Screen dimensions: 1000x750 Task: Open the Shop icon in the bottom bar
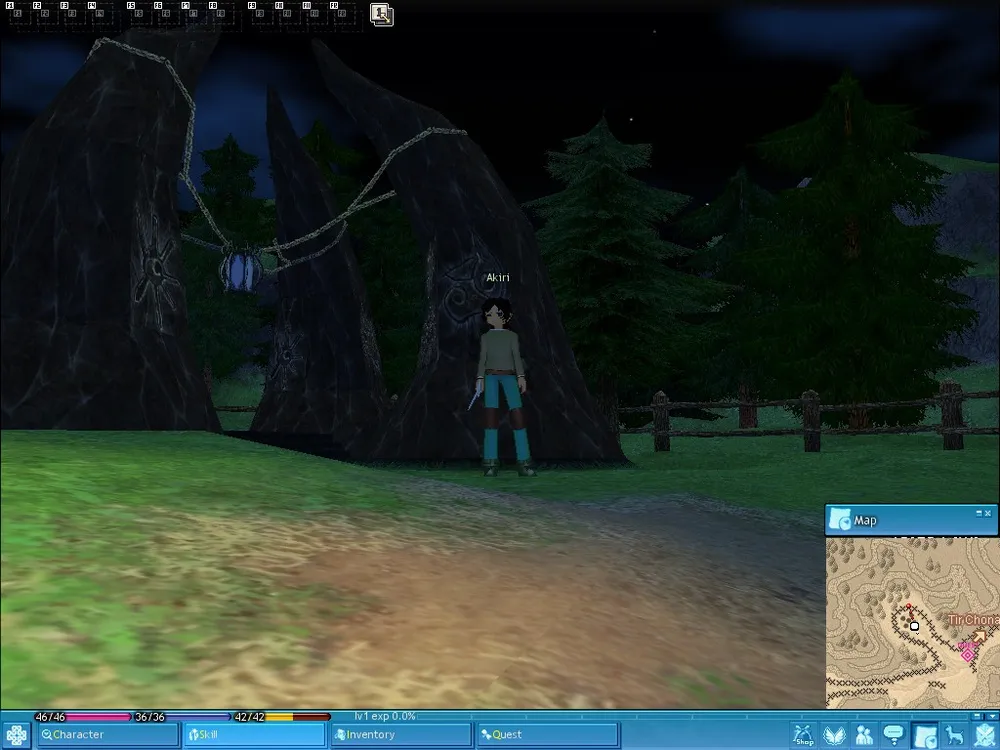coord(804,735)
